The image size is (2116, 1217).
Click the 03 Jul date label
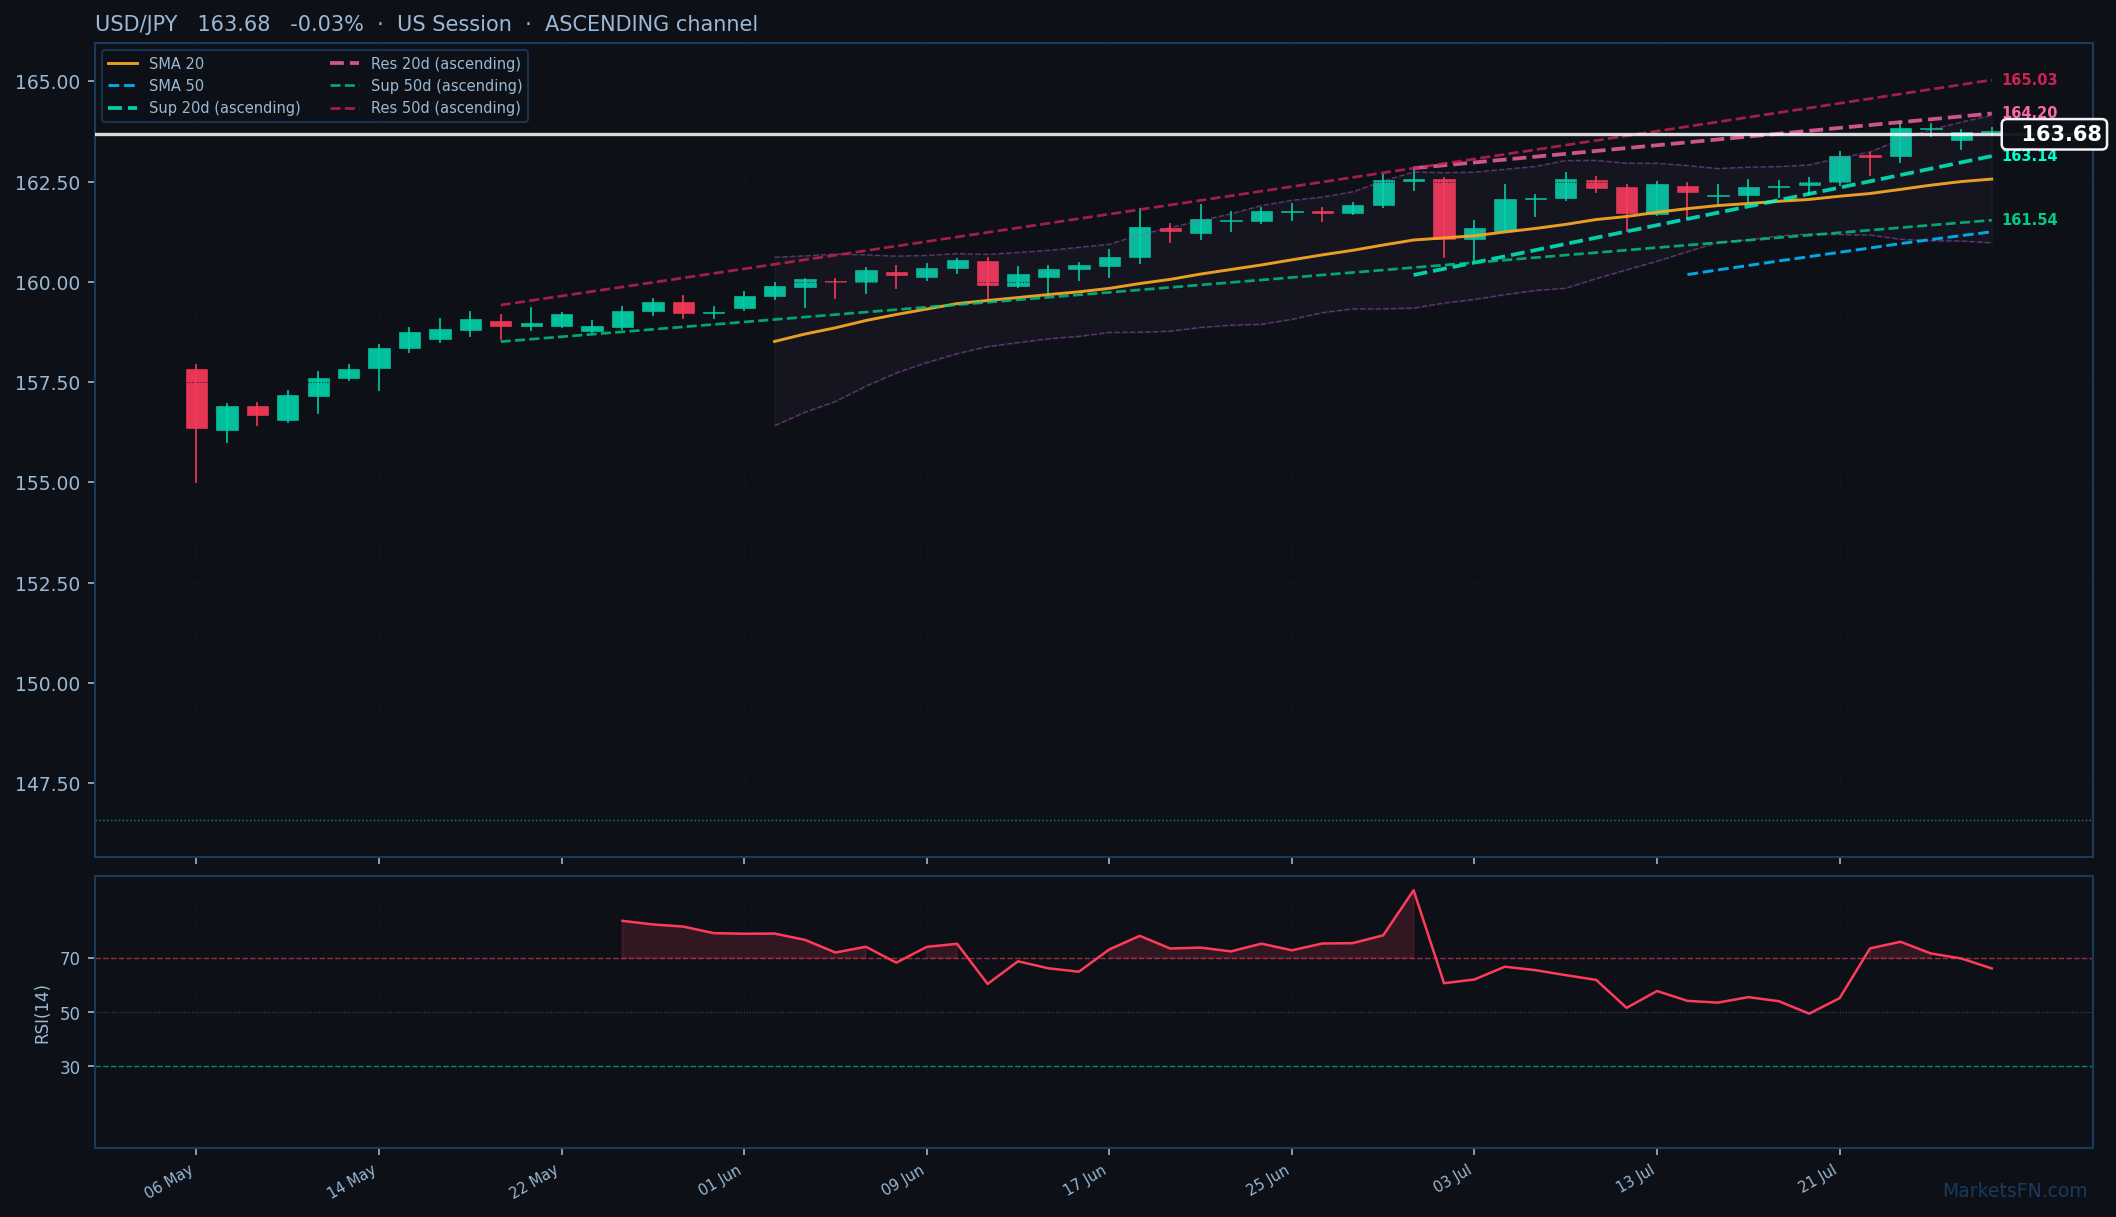(1453, 1180)
